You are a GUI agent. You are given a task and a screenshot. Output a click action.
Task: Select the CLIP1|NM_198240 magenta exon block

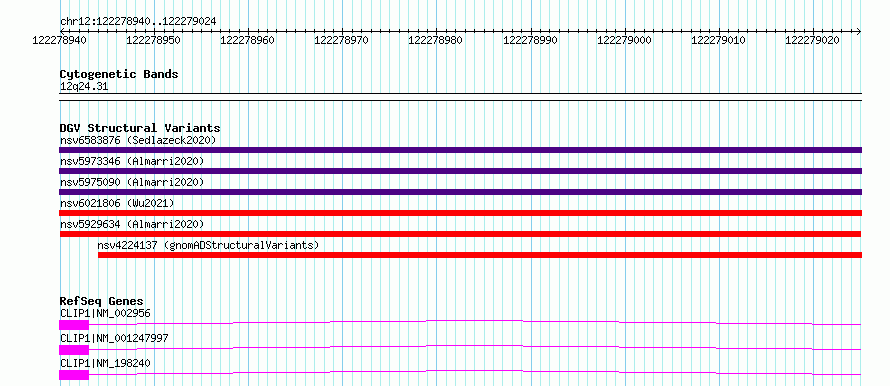pyautogui.click(x=74, y=375)
